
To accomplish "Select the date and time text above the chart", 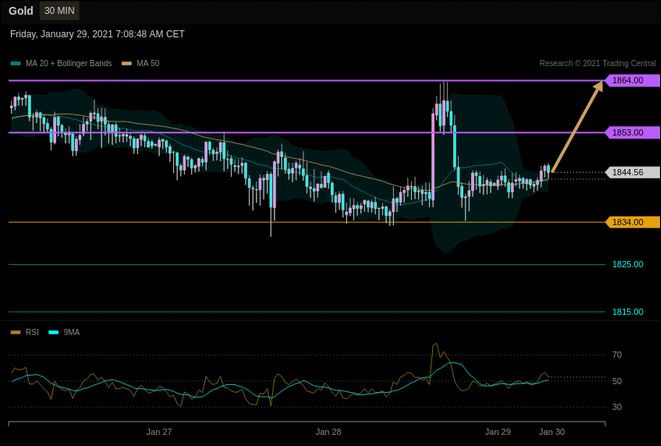I will tap(97, 34).
